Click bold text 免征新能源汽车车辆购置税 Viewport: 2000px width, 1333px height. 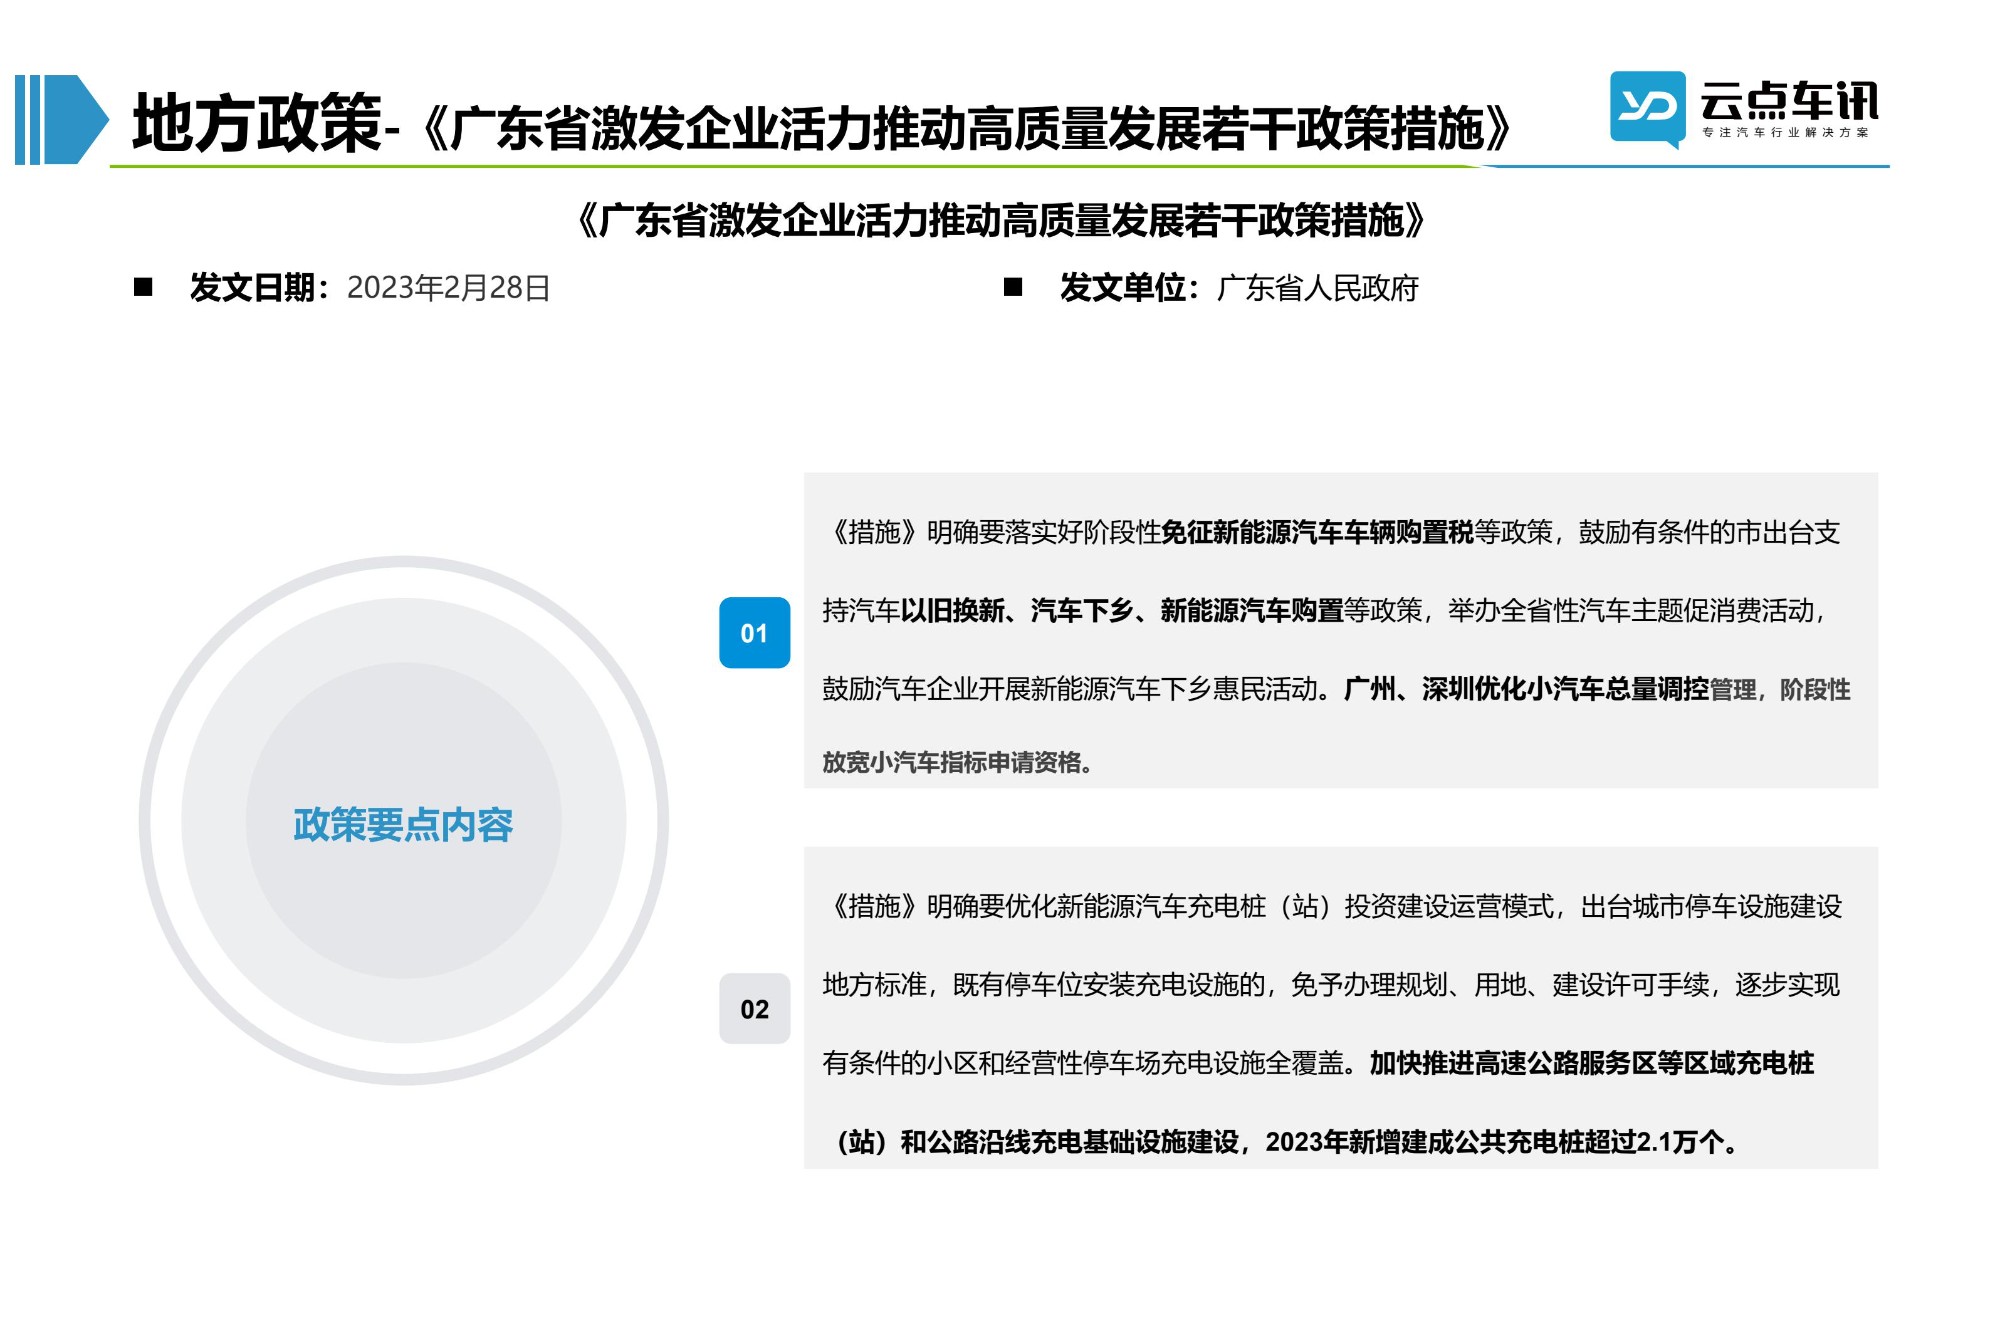pyautogui.click(x=1318, y=532)
